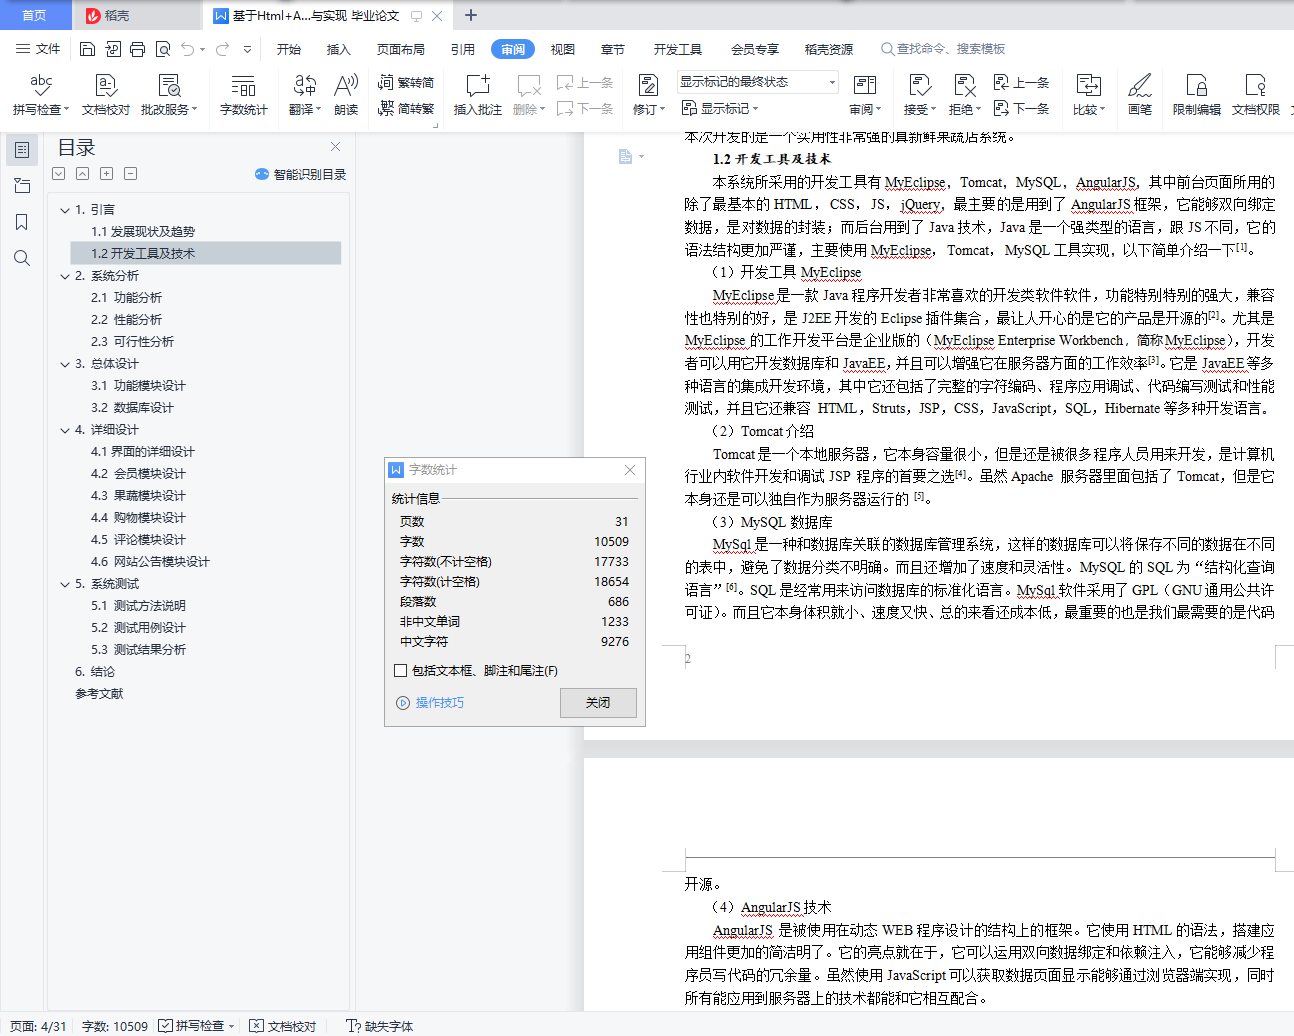The height and width of the screenshot is (1036, 1294).
Task: Click the minus-box icon in the 目录 panel
Action: (131, 174)
